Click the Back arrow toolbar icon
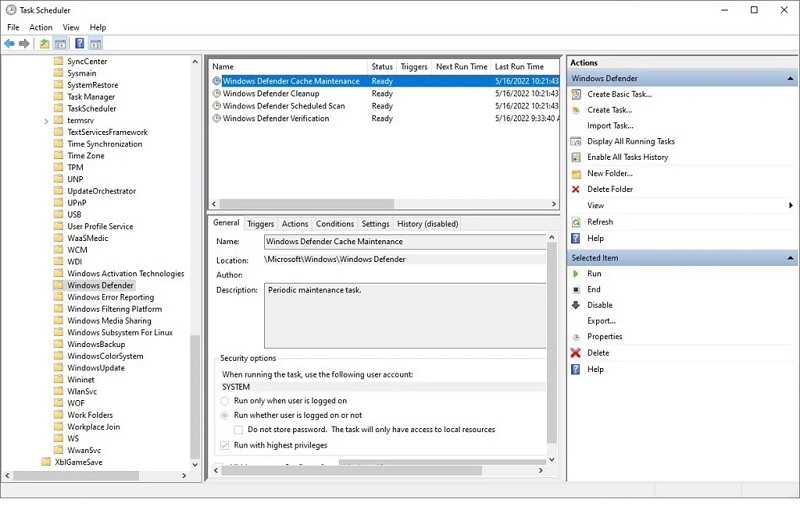Screen dimensions: 800x510 coord(9,44)
